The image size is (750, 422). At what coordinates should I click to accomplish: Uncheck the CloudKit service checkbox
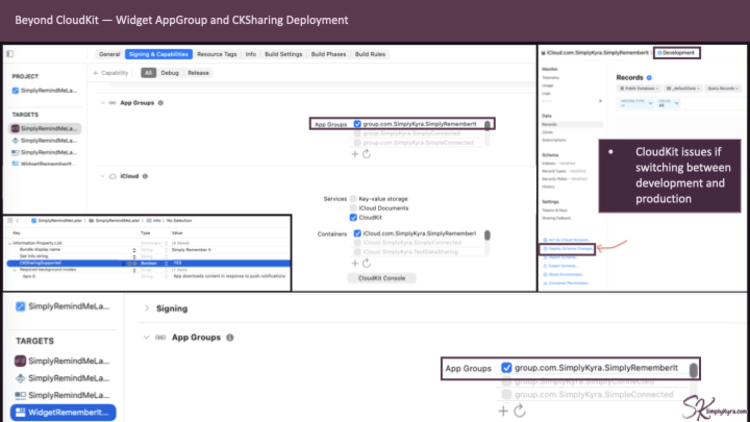click(x=353, y=218)
